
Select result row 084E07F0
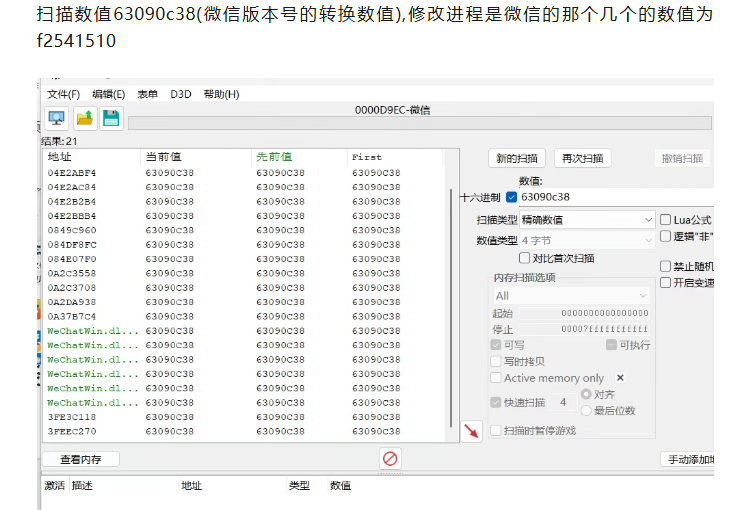tap(245, 259)
